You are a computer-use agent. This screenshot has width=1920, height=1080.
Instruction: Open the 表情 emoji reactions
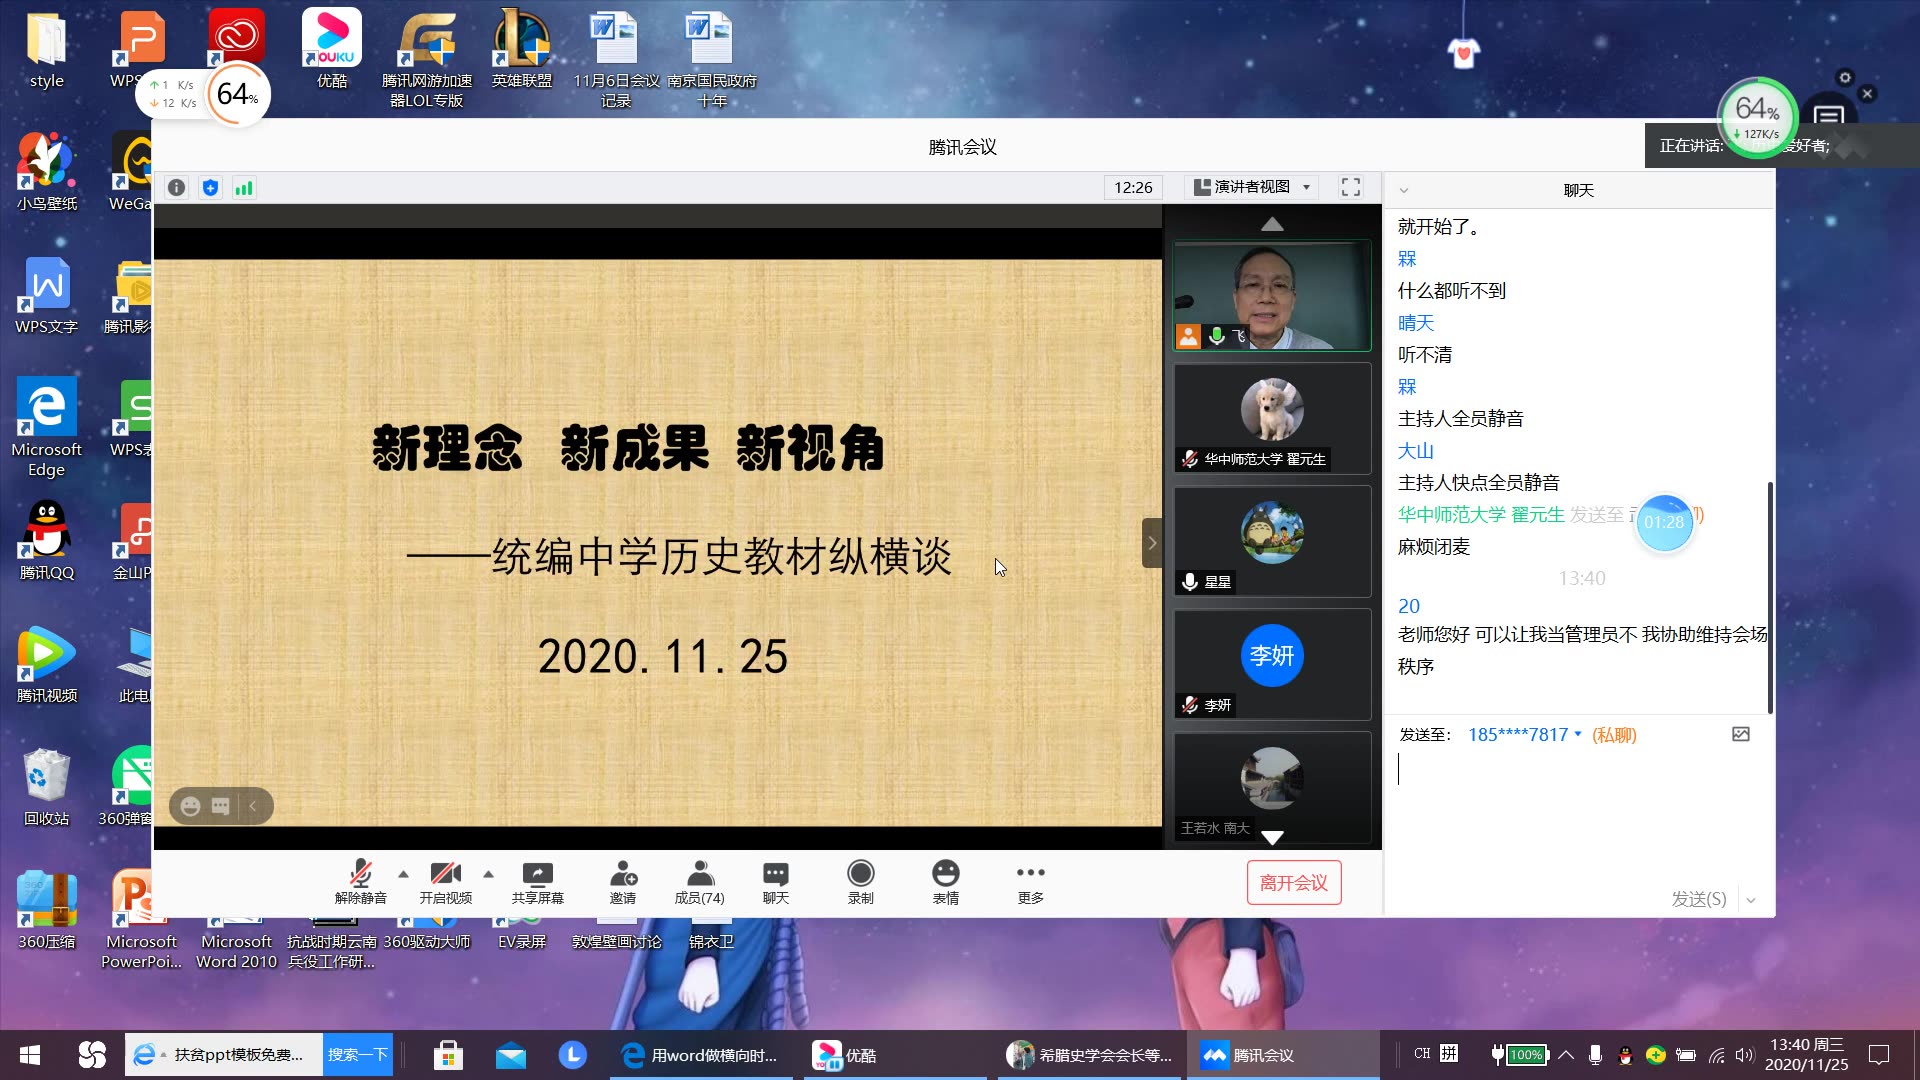pyautogui.click(x=946, y=882)
